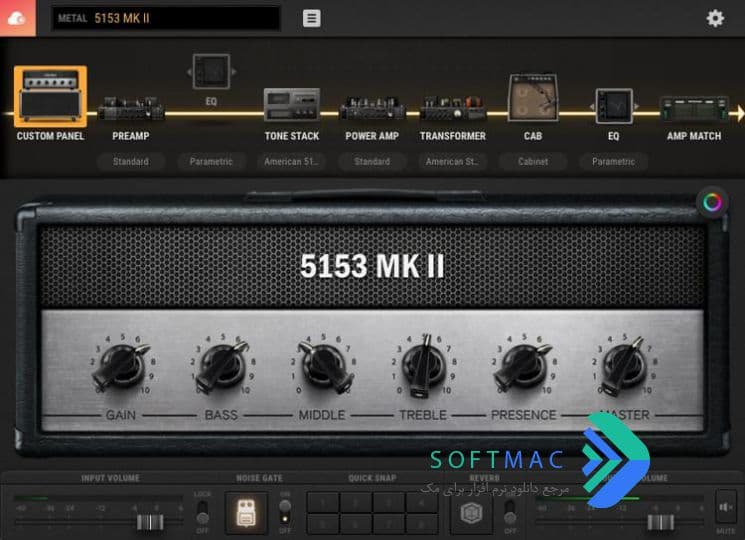Open the Transformer module
Viewport: 745px width, 540px height.
coord(453,108)
